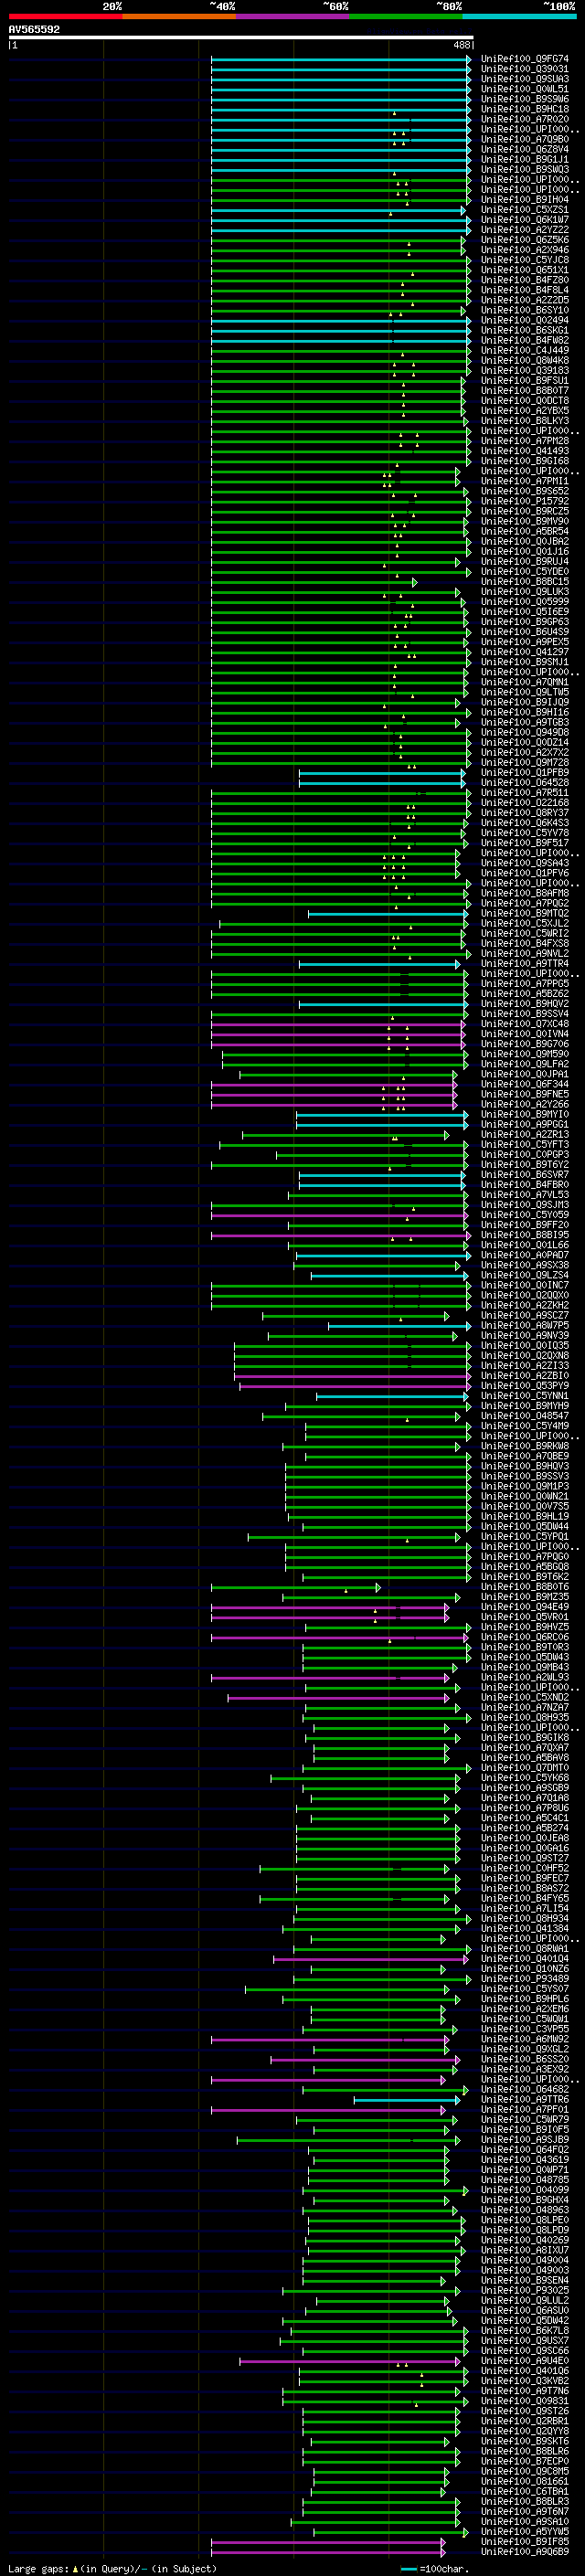585x2576 pixels.
Task: Open the UniRef100_Q9FG74 hit label
Action: (525, 59)
